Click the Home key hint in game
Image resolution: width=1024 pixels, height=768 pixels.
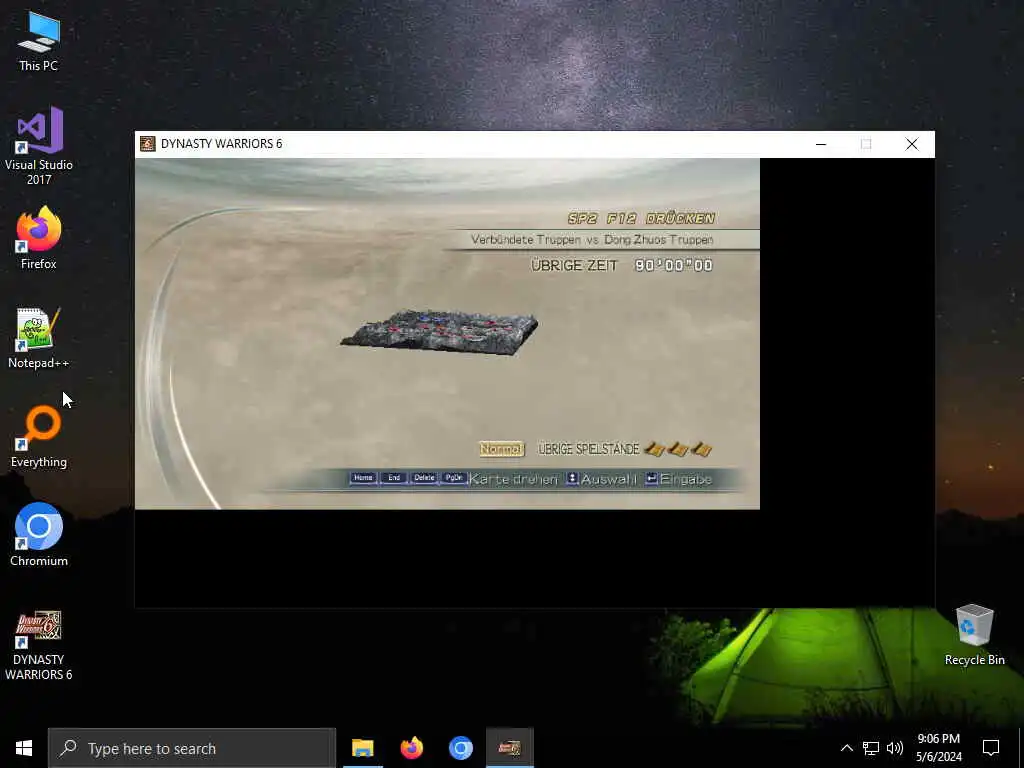point(363,478)
